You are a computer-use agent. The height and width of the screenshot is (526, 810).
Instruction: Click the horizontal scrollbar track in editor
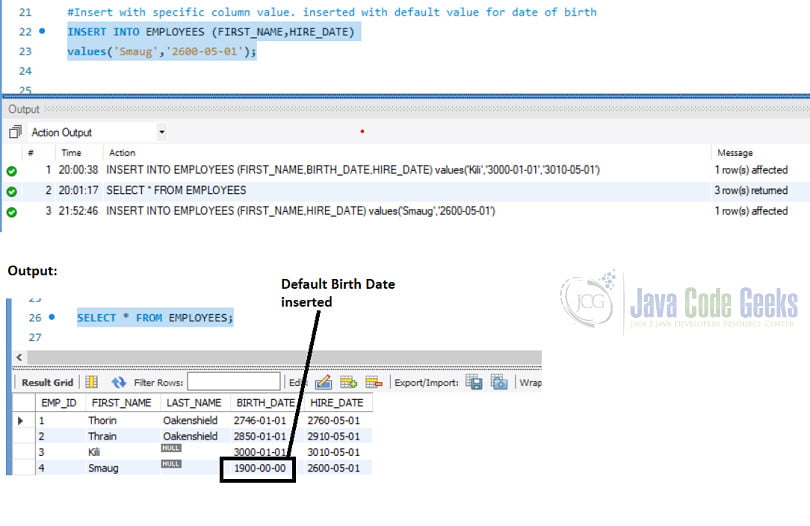[x=284, y=357]
